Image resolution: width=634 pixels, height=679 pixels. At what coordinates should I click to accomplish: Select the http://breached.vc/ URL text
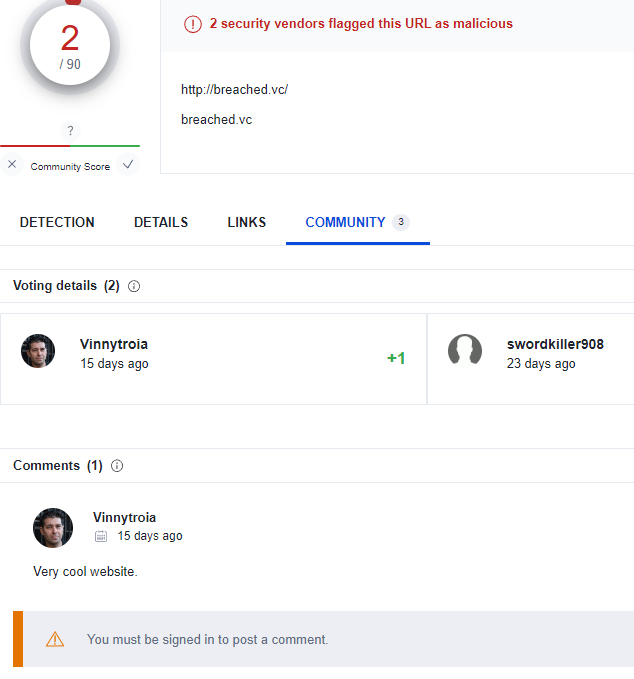pyautogui.click(x=234, y=90)
